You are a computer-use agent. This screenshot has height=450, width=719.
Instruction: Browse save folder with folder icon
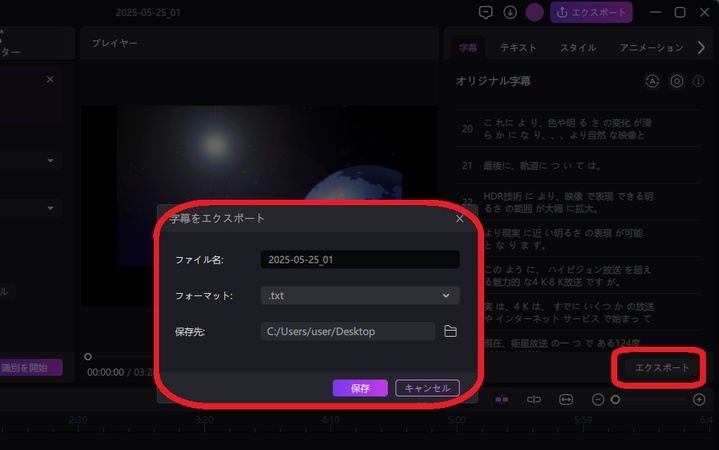(450, 331)
